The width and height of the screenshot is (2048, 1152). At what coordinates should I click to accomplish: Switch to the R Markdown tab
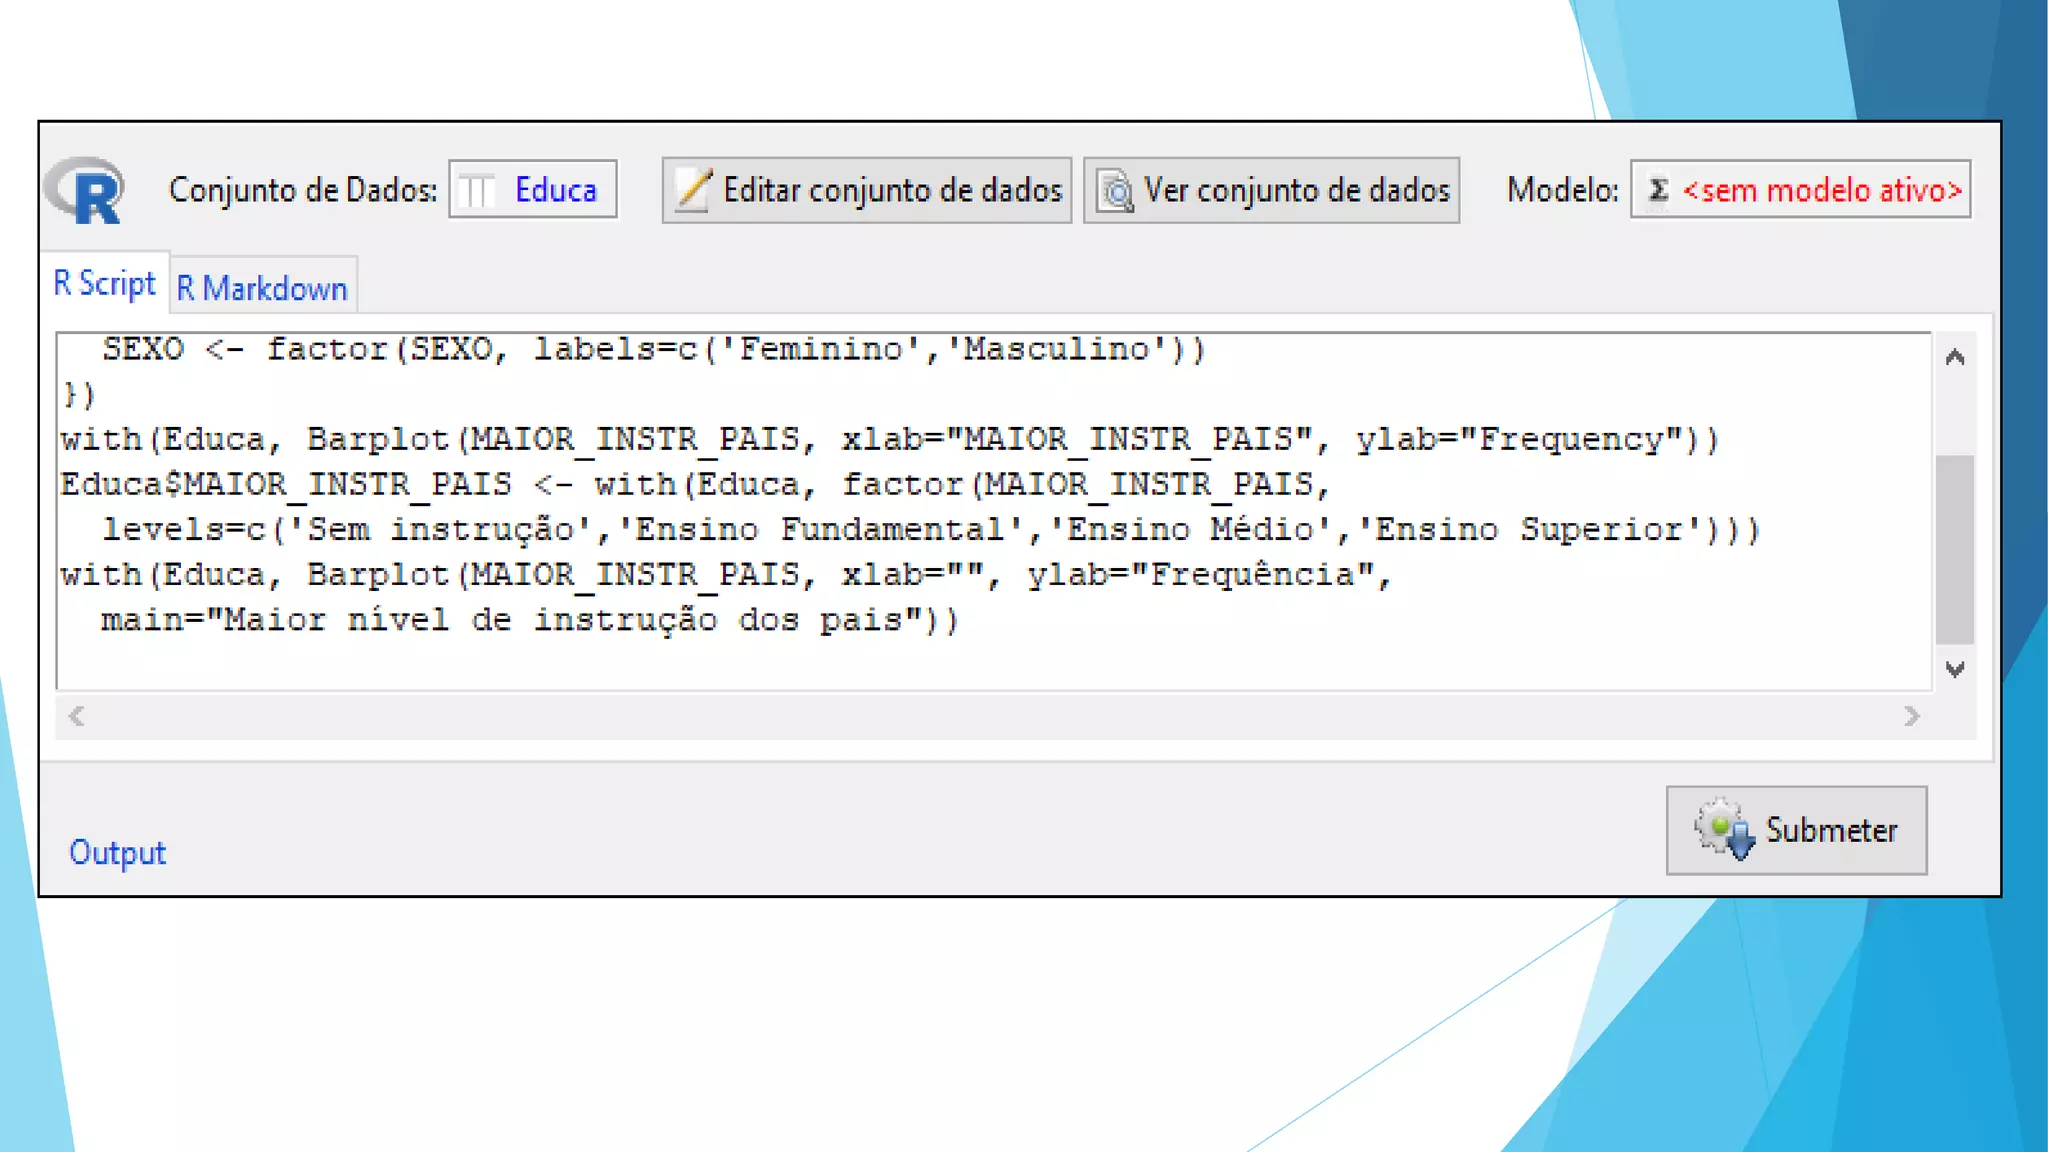[262, 288]
